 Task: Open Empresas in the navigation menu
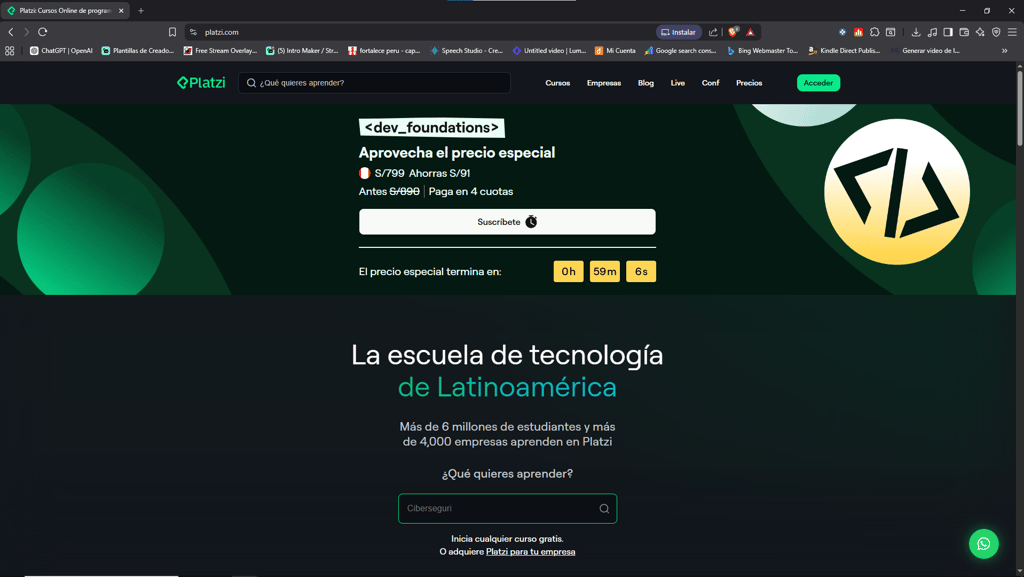tap(603, 83)
